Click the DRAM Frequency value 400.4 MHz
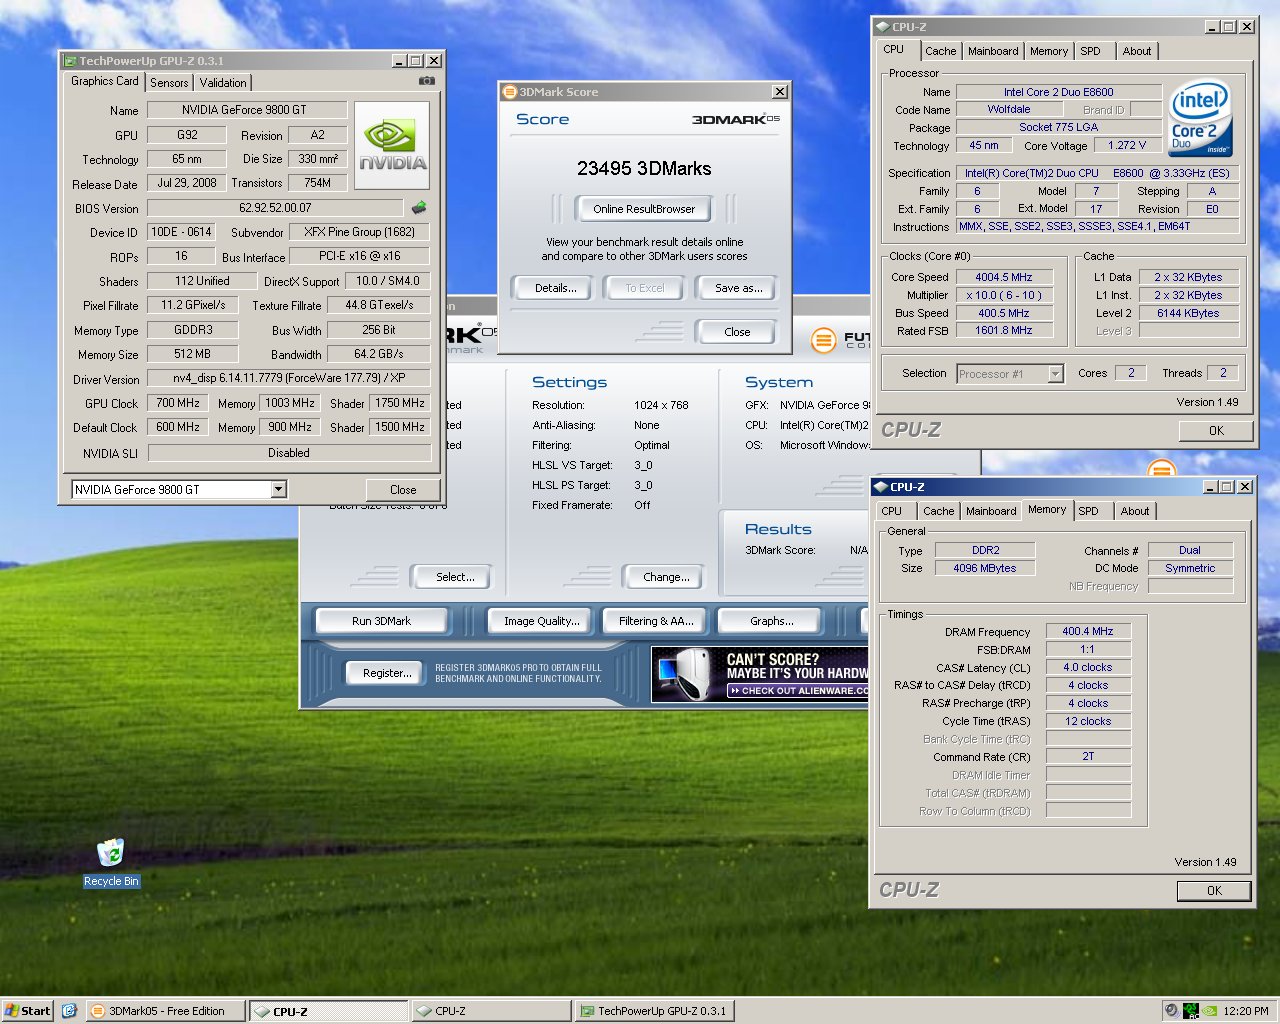1280x1024 pixels. (x=1088, y=631)
